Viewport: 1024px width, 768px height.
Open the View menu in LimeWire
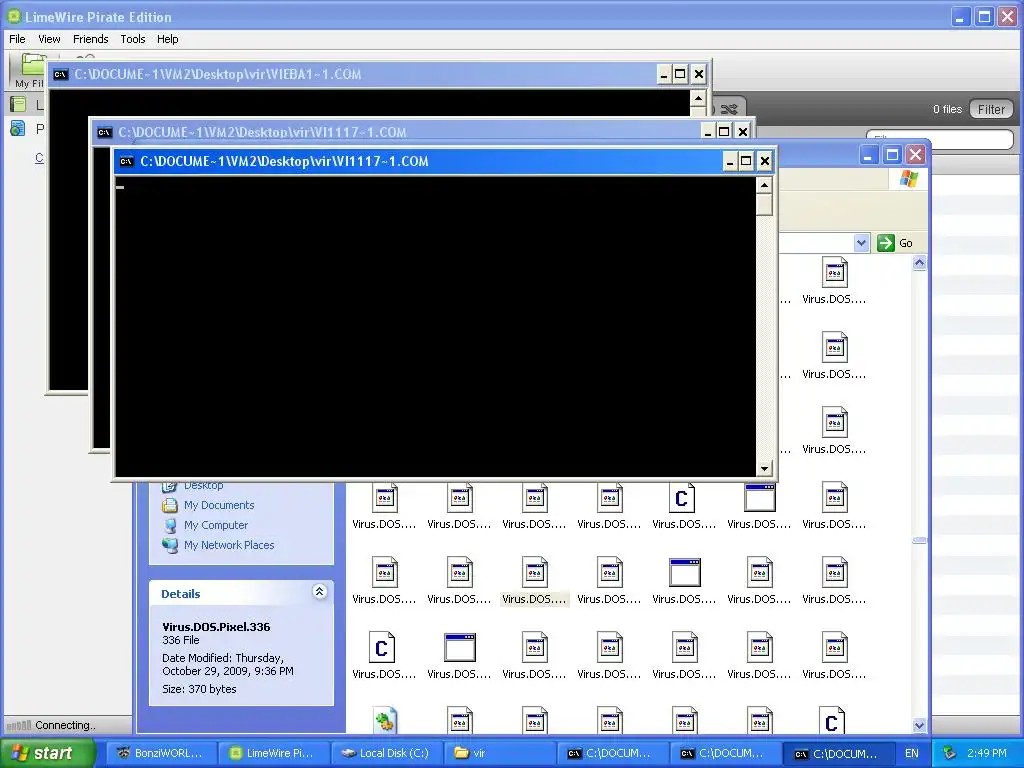[49, 39]
